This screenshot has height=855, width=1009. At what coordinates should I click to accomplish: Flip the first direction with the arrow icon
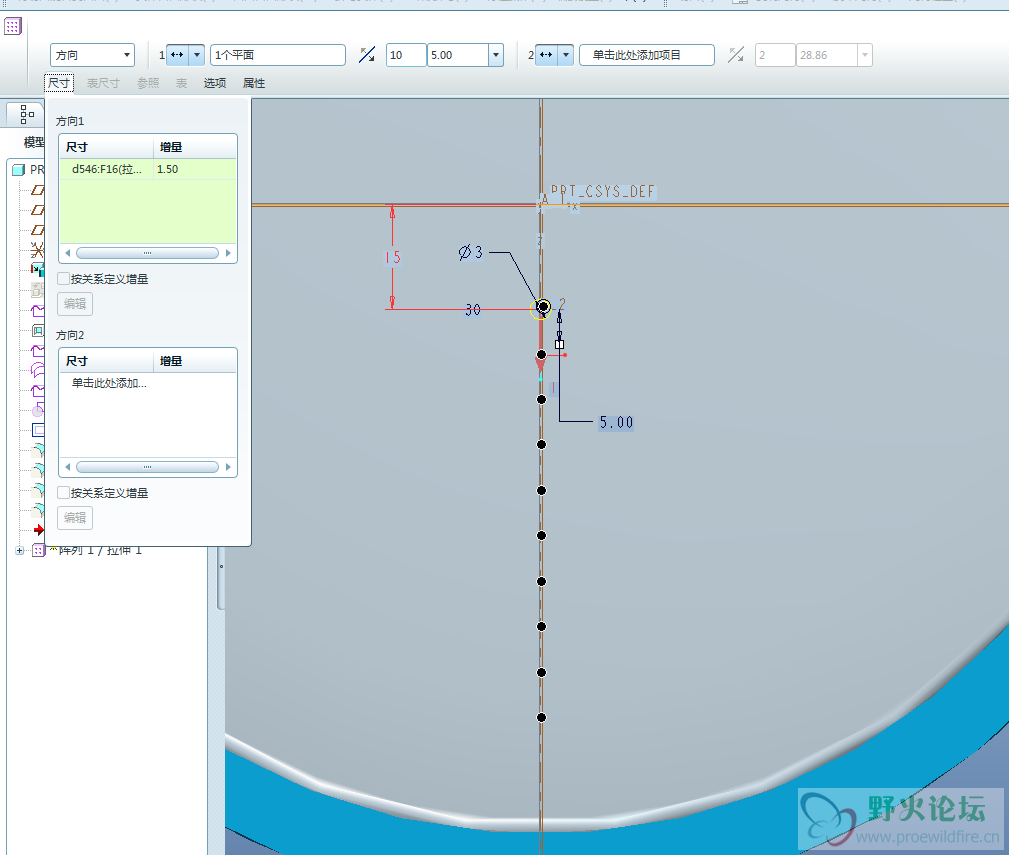tap(367, 55)
